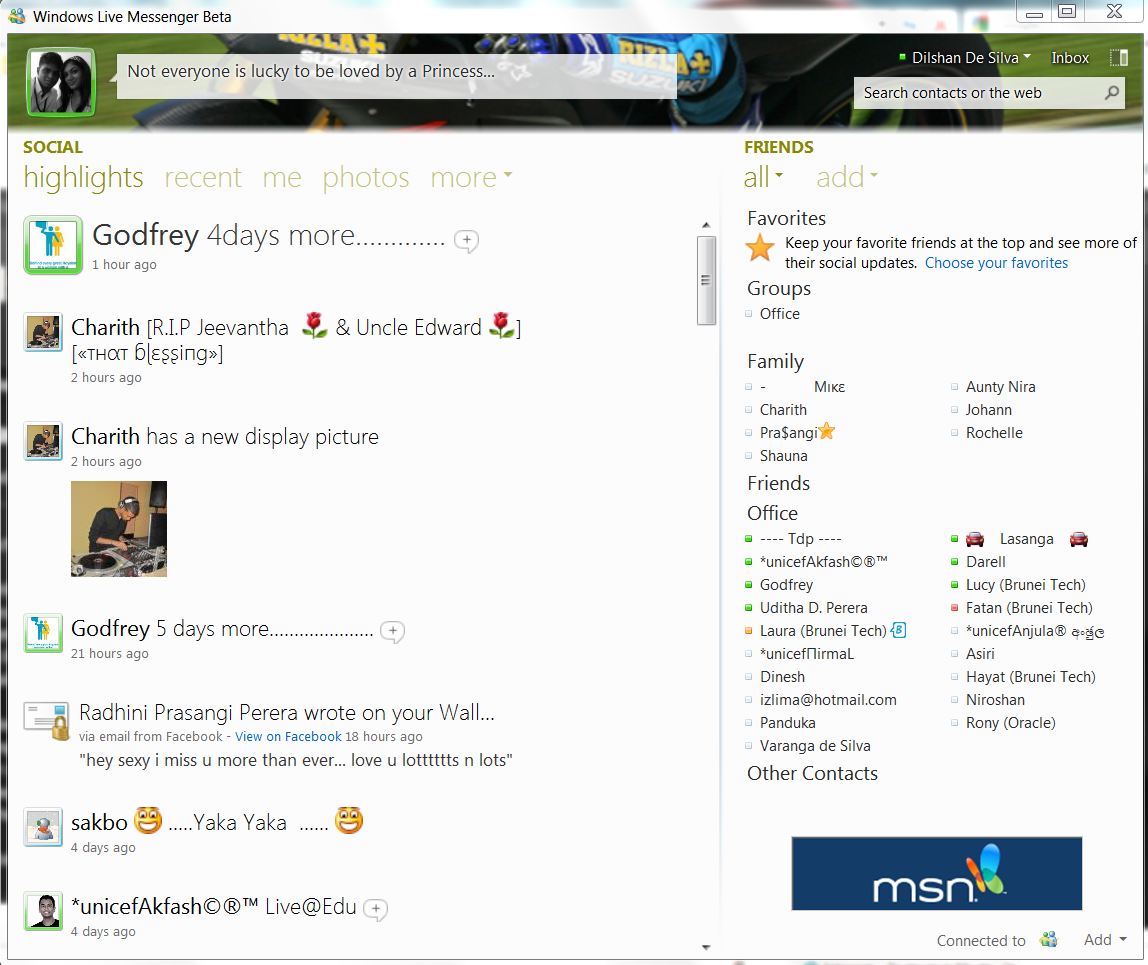The image size is (1148, 965).
Task: Click Darell's online status indicator
Action: [x=954, y=562]
